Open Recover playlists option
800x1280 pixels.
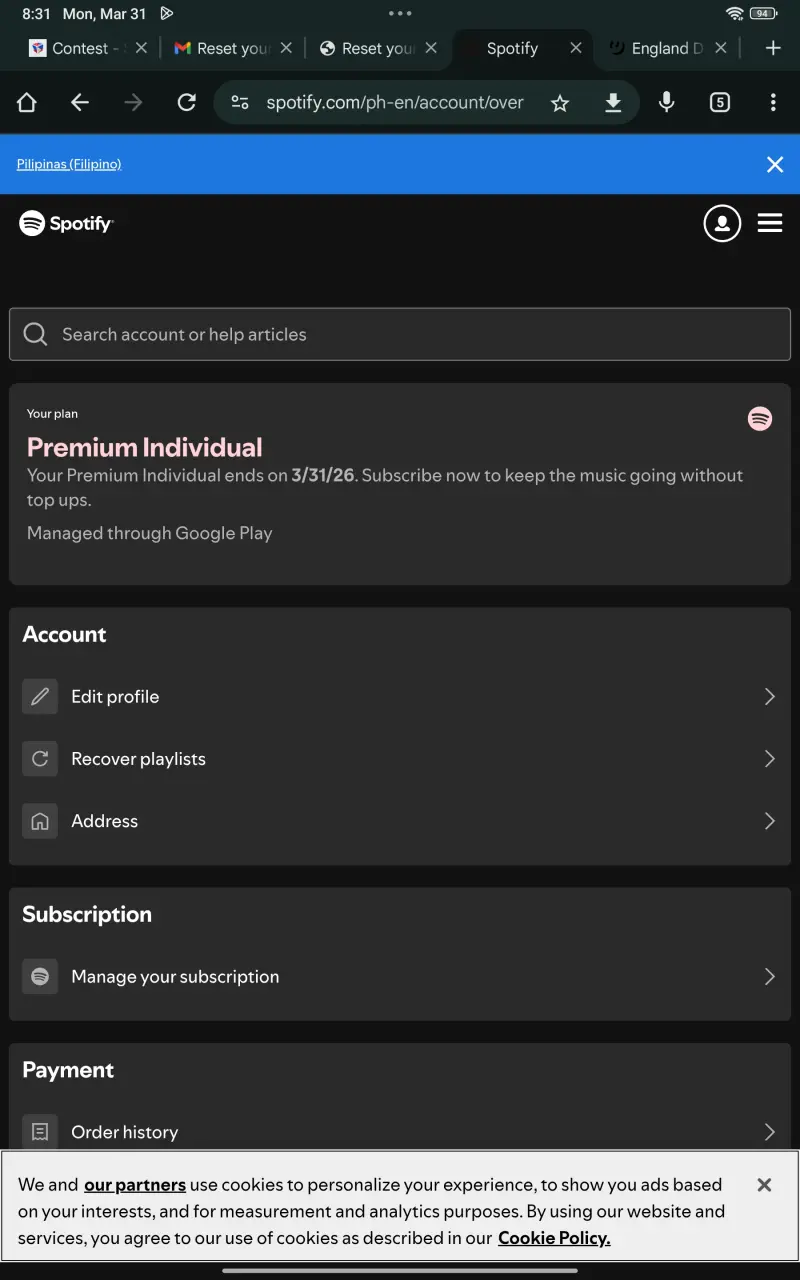coord(400,759)
